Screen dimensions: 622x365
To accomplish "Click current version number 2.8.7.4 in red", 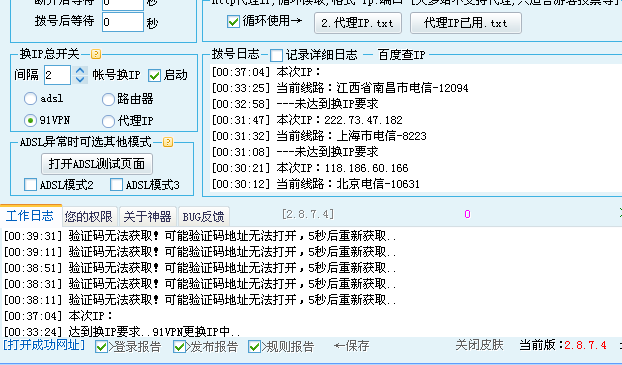I will tap(586, 345).
